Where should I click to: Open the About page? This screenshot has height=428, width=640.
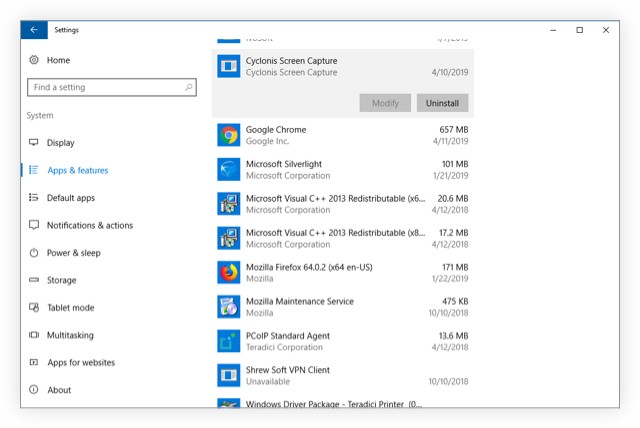tap(59, 390)
